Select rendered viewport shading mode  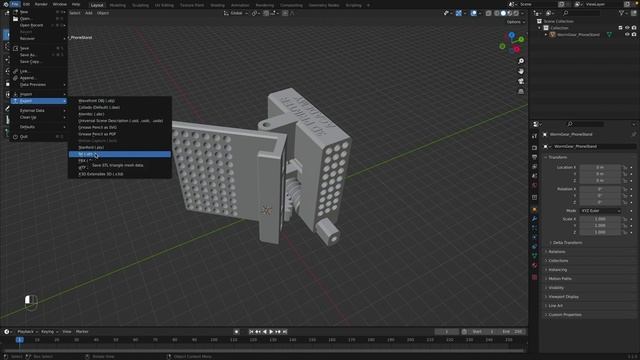click(x=516, y=13)
